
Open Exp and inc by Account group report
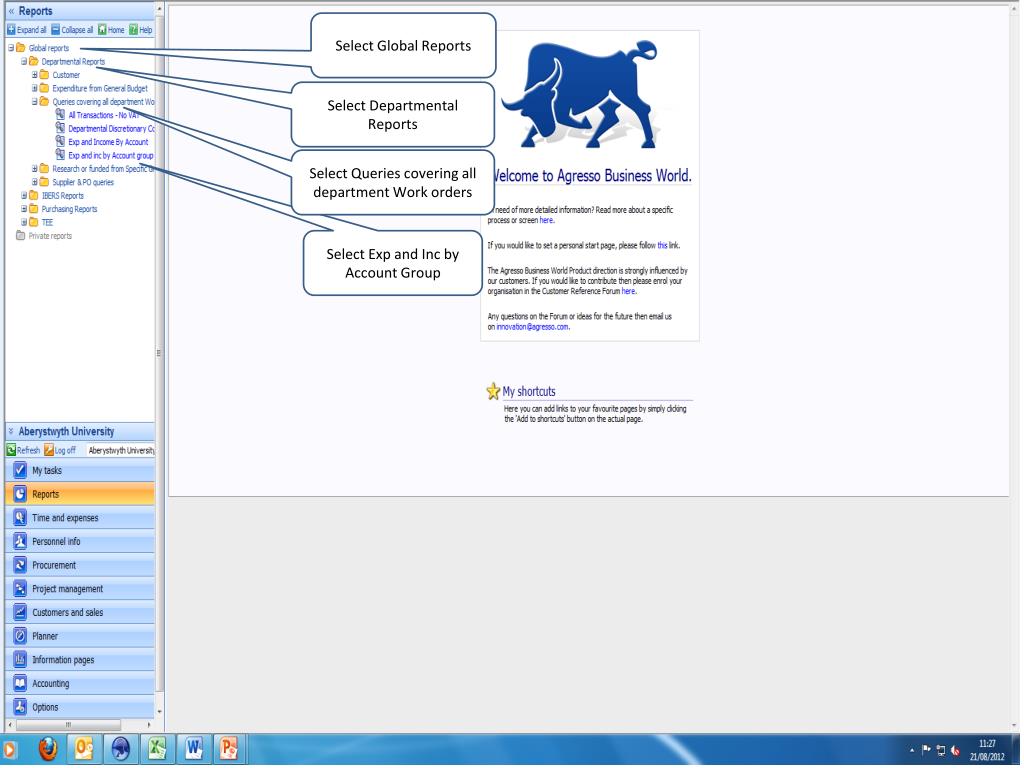(x=111, y=155)
